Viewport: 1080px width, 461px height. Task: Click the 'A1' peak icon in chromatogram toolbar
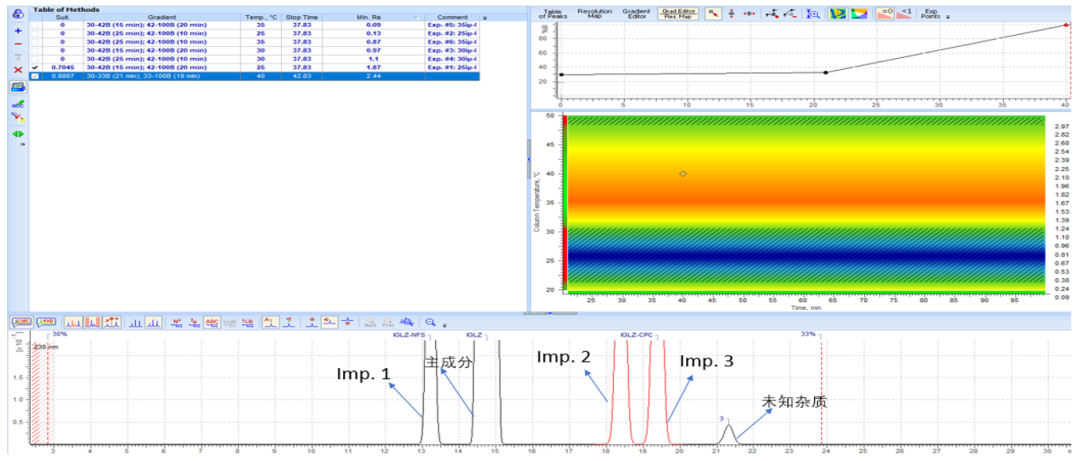pos(270,322)
